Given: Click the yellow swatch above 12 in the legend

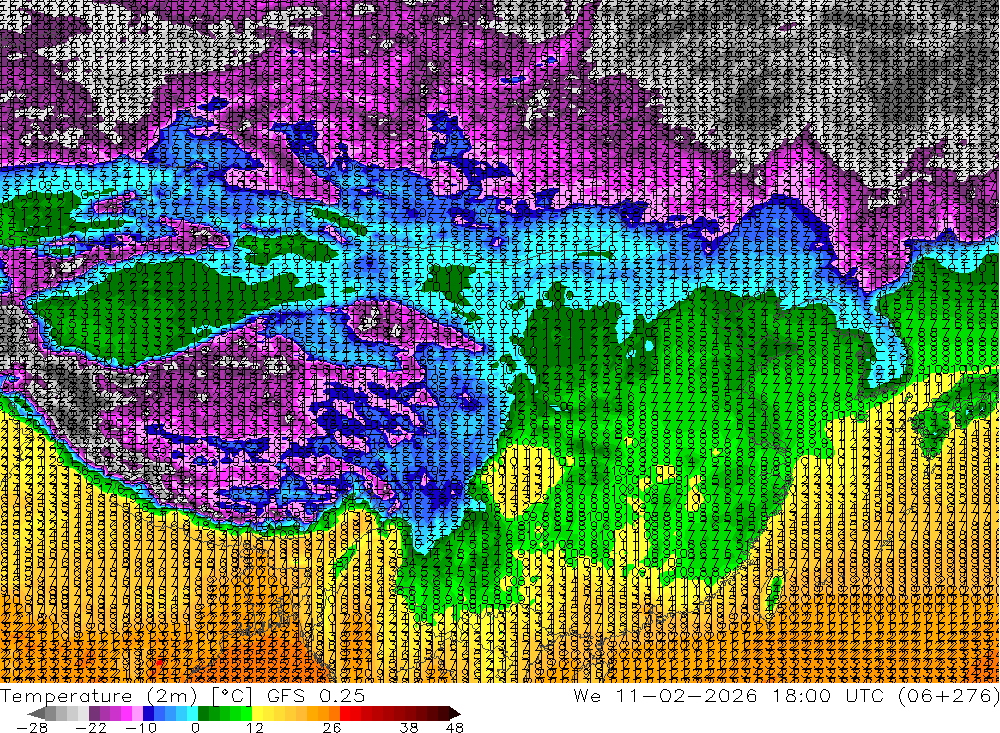Looking at the screenshot, I should coord(258,713).
